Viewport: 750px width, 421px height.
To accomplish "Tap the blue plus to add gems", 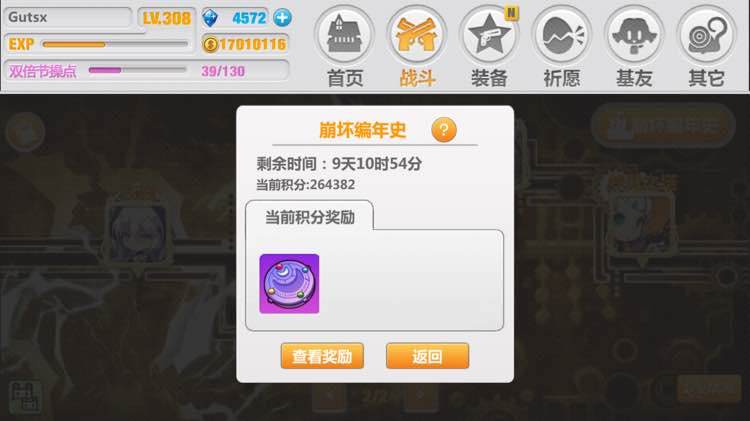I will pyautogui.click(x=282, y=18).
